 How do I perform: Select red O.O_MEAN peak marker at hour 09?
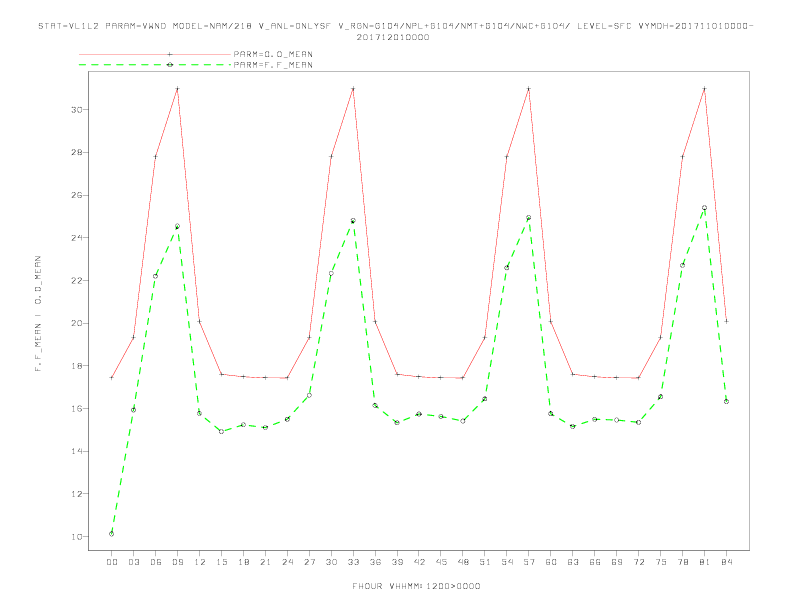click(x=177, y=89)
